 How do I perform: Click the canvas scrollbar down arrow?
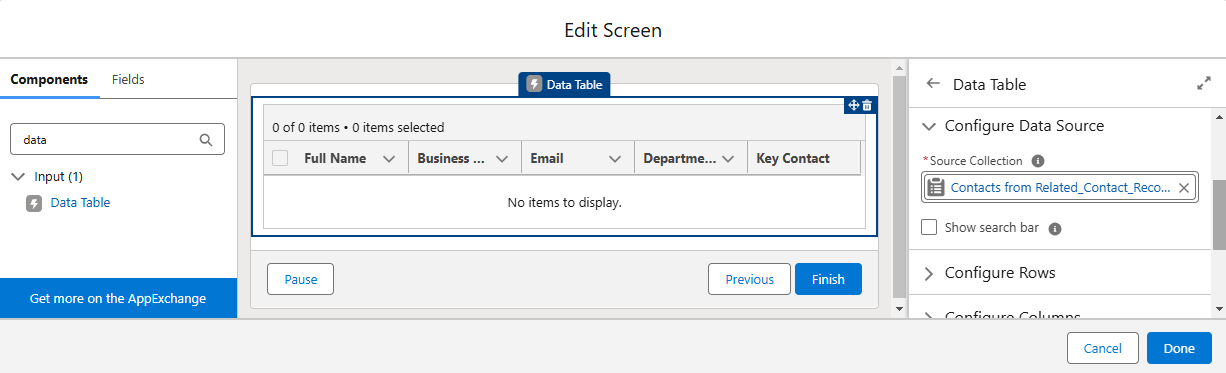coord(898,309)
